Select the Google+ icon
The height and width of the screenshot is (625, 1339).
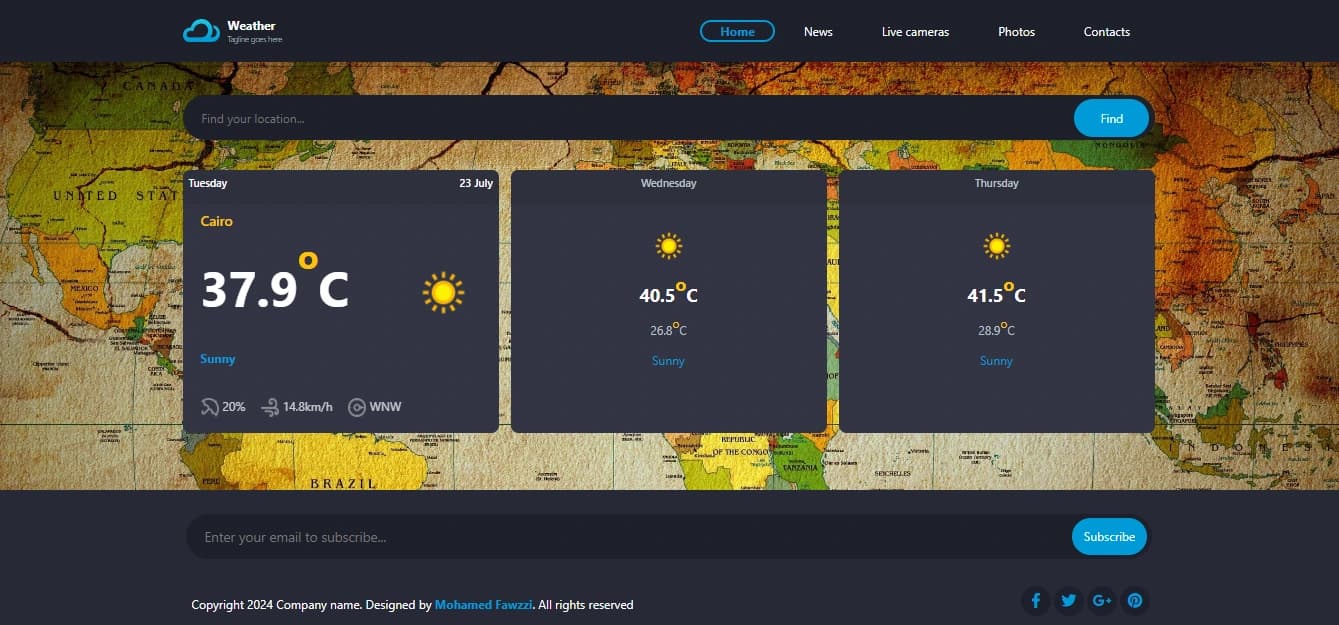pos(1102,600)
